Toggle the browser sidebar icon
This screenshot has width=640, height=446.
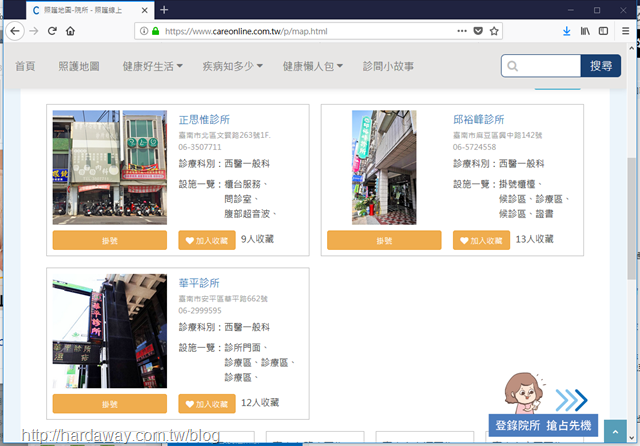click(603, 31)
